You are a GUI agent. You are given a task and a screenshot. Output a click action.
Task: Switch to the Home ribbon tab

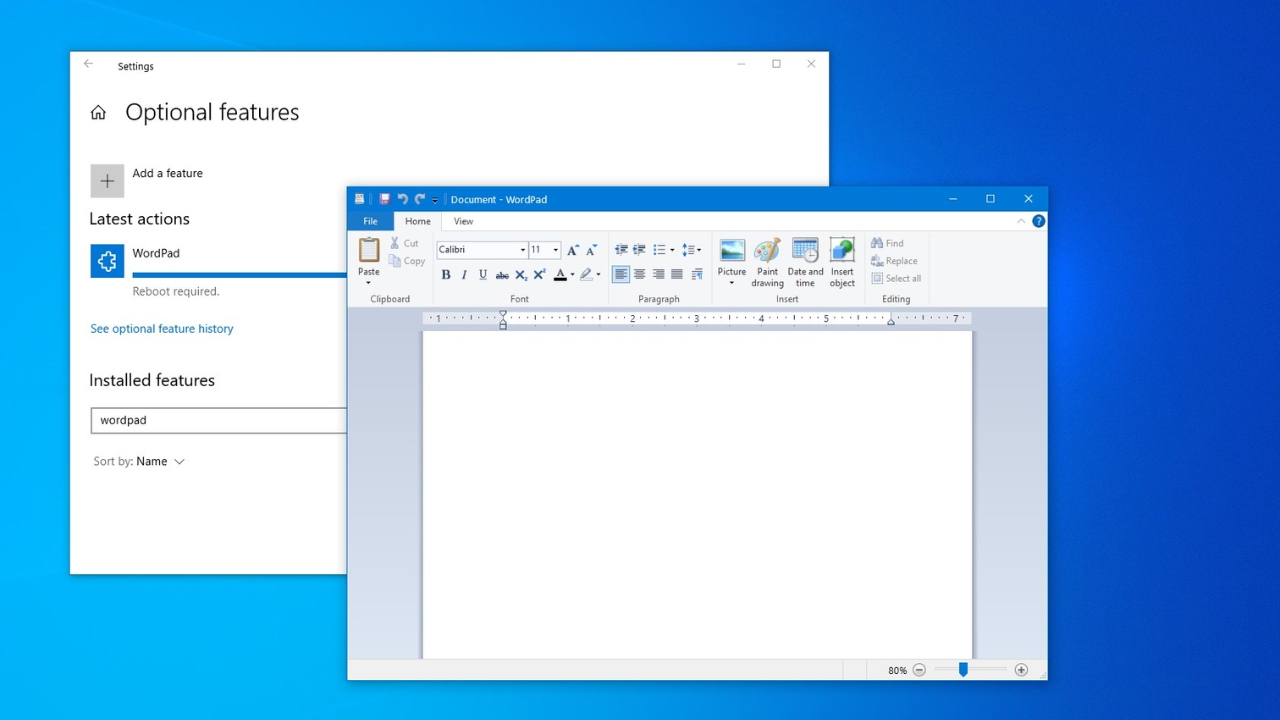tap(418, 221)
